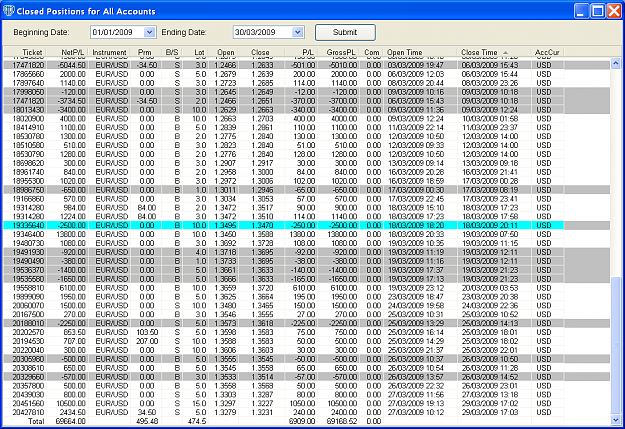The height and width of the screenshot is (429, 625).
Task: Click the vertical scrollbar thumb
Action: click(615, 346)
